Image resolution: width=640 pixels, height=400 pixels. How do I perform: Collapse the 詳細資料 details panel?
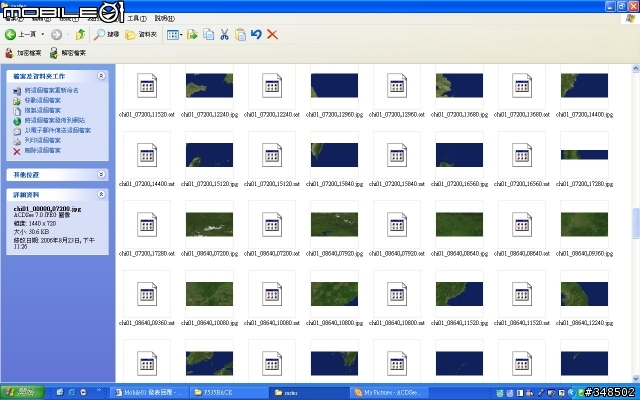tap(101, 195)
